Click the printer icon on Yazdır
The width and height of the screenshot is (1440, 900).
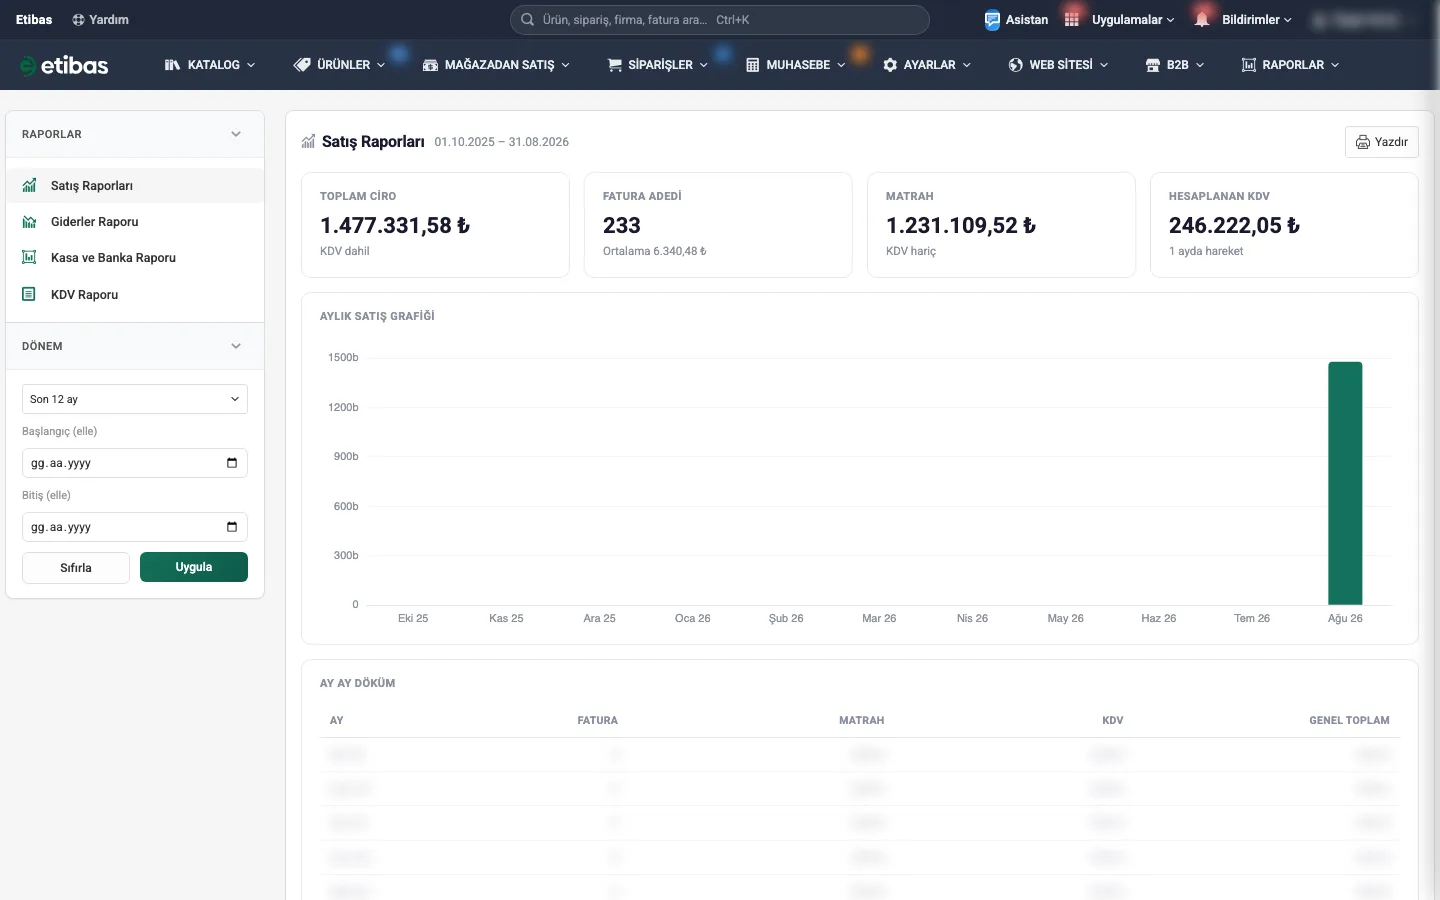[1363, 142]
